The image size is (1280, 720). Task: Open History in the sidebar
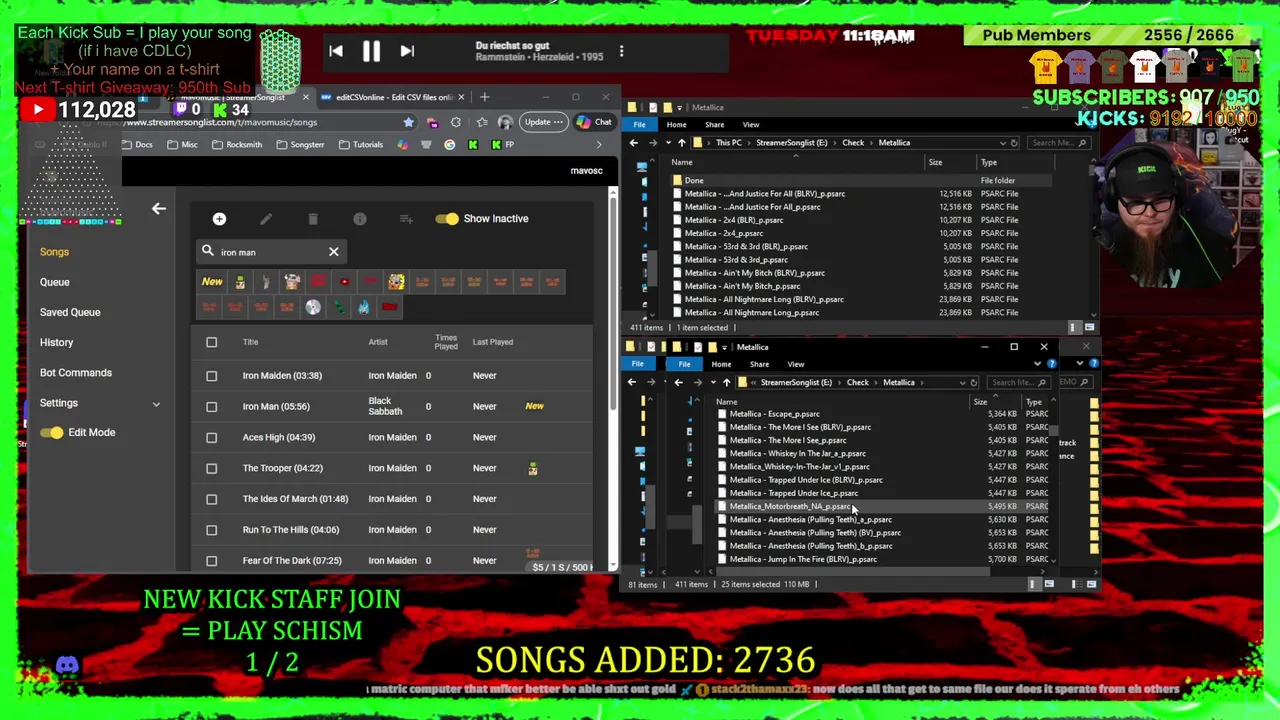point(56,342)
